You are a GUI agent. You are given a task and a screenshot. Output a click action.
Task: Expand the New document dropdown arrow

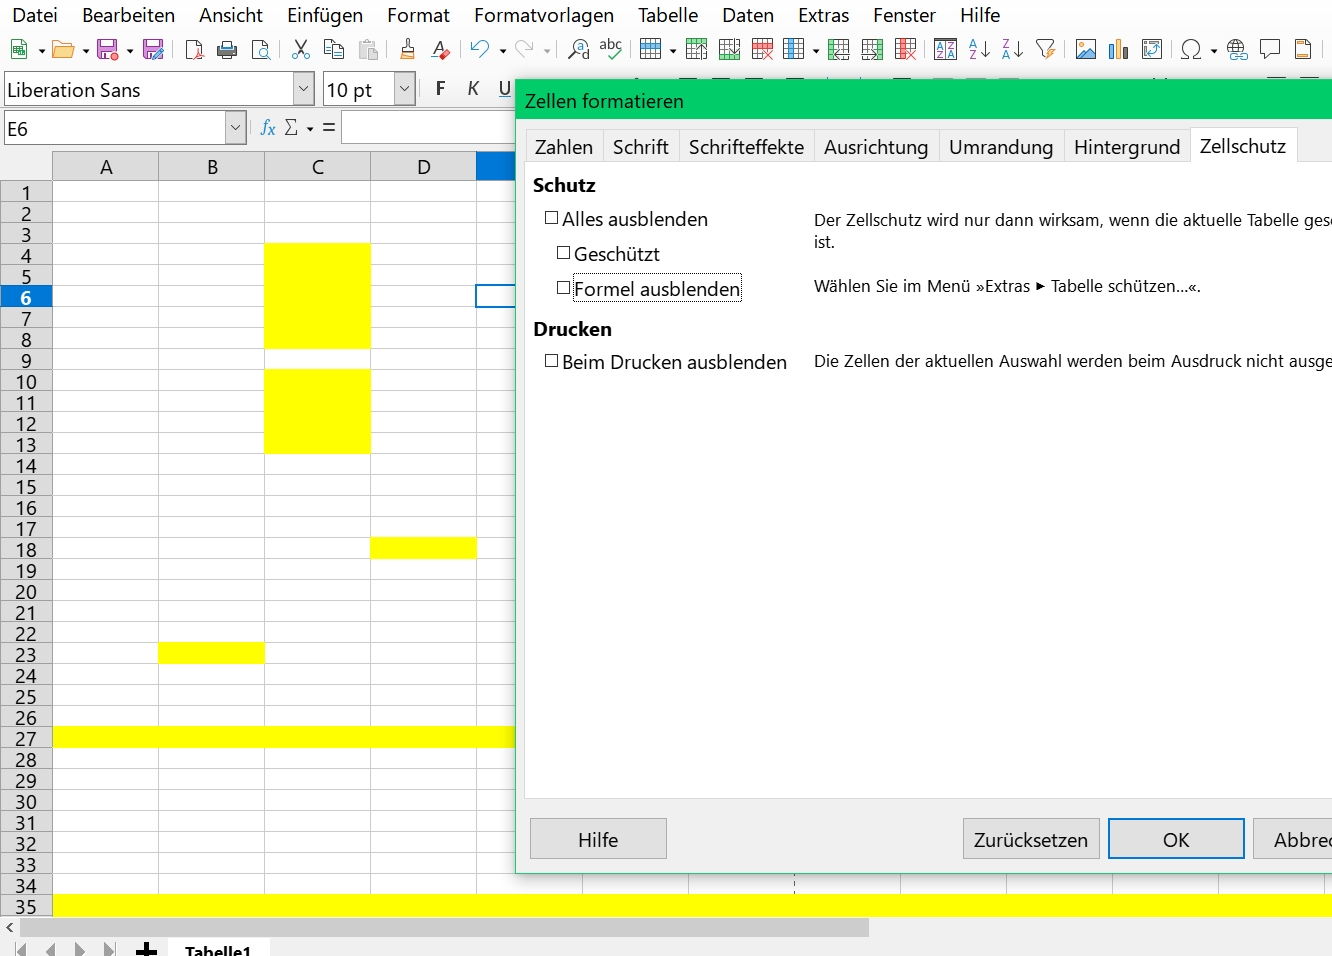point(42,50)
